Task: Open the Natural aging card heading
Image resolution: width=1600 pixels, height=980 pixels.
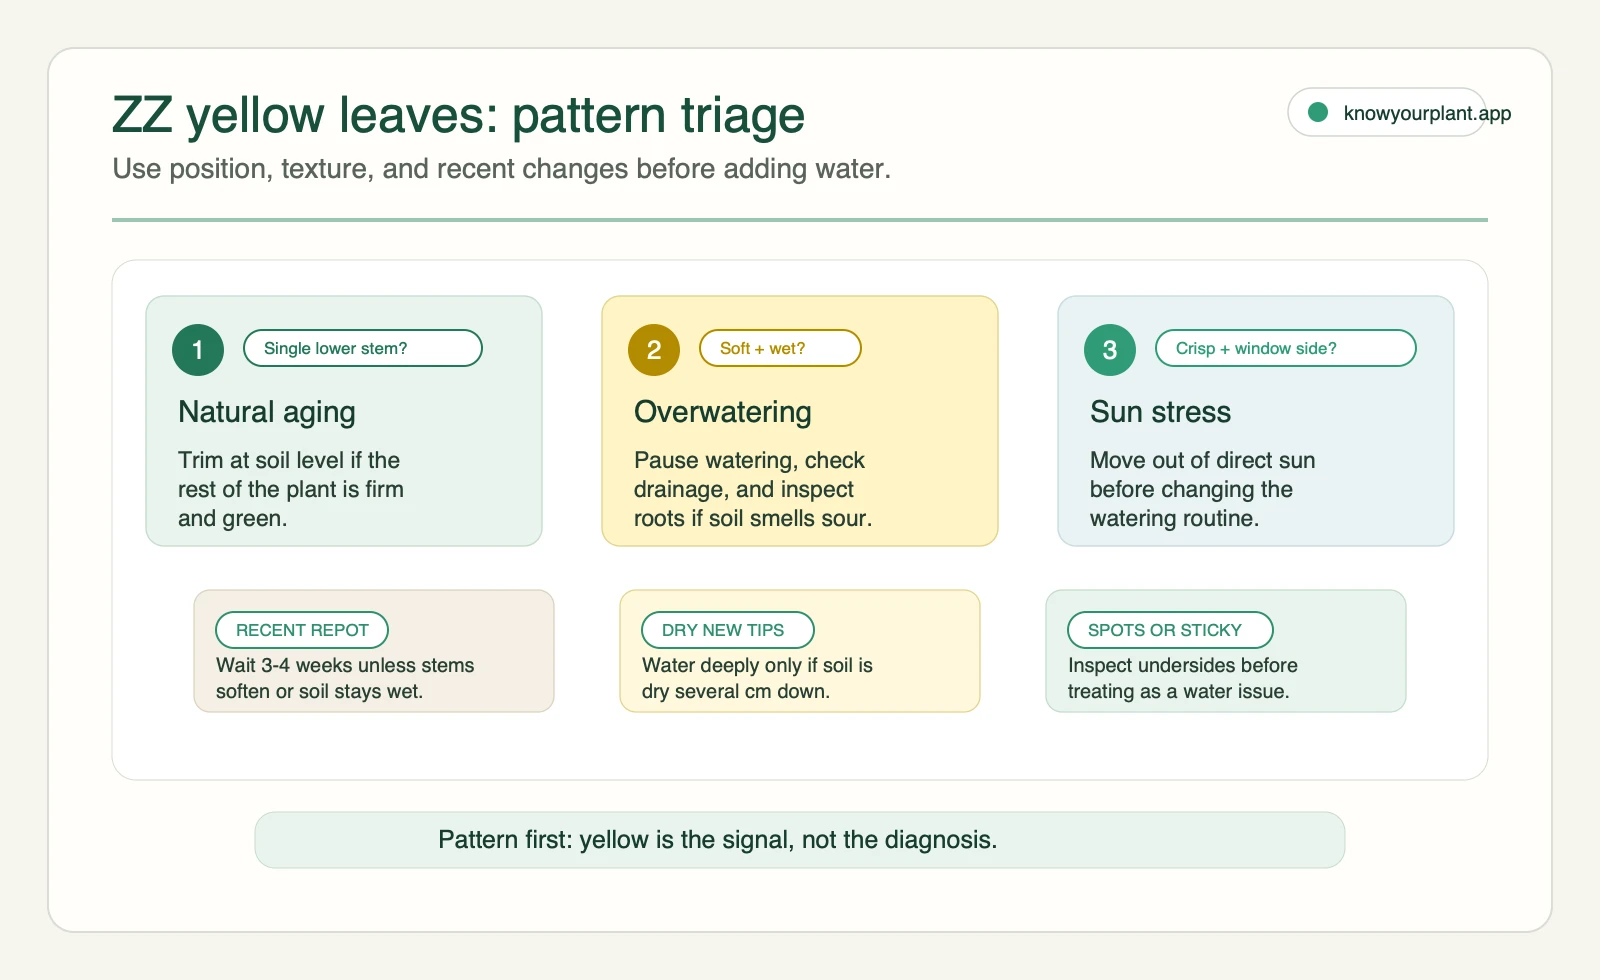Action: 267,412
